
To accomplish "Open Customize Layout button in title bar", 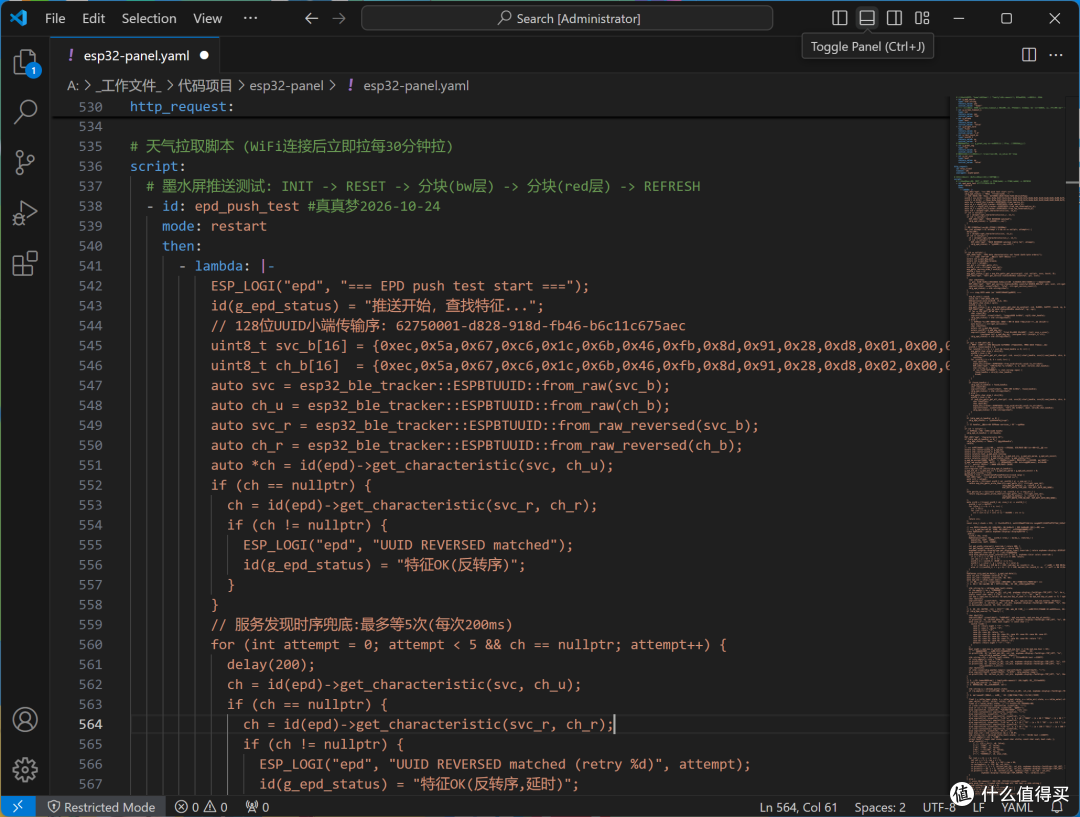I will [922, 18].
